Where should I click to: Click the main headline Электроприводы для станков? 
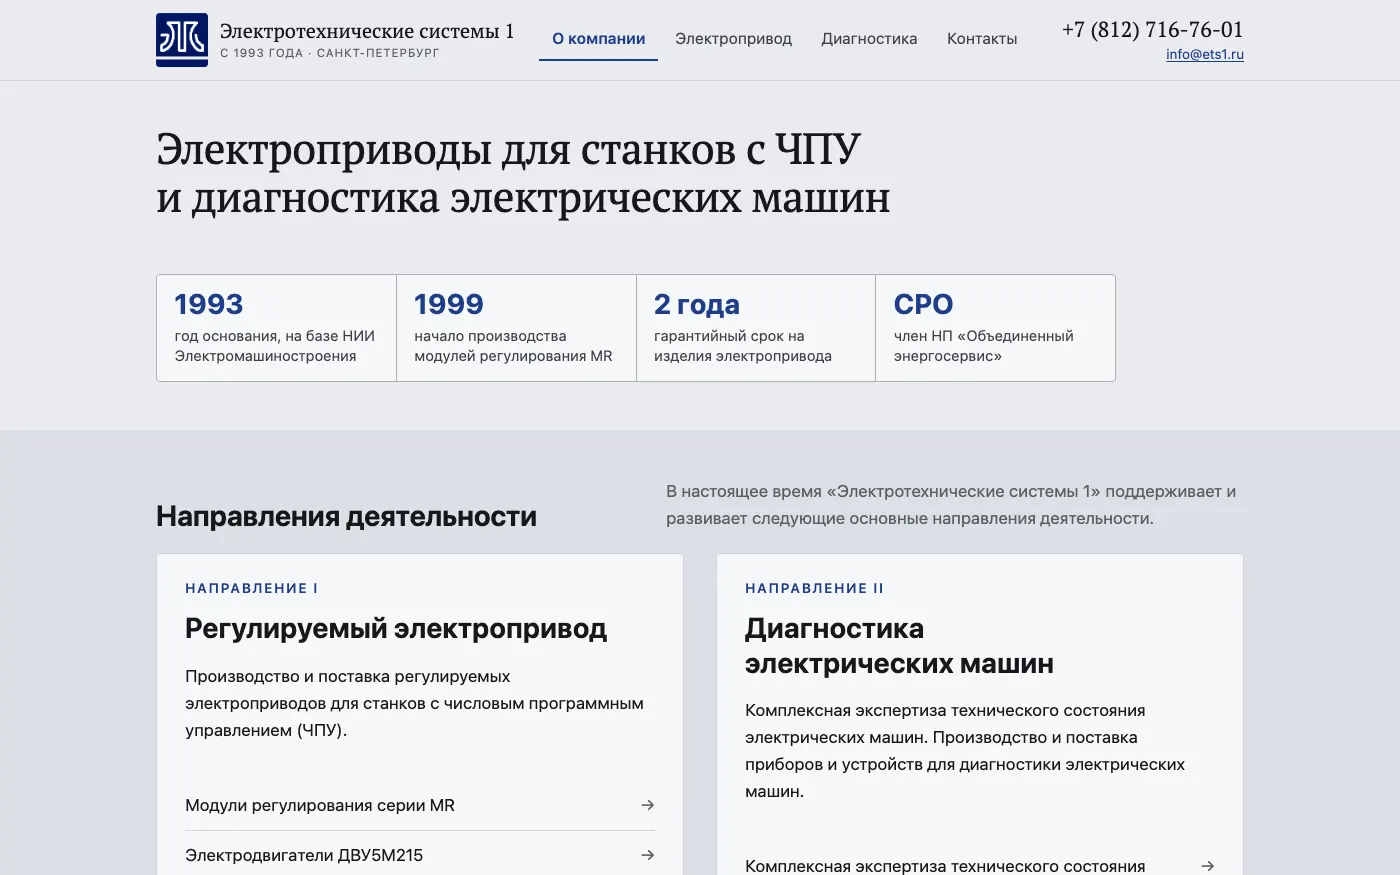point(523,173)
